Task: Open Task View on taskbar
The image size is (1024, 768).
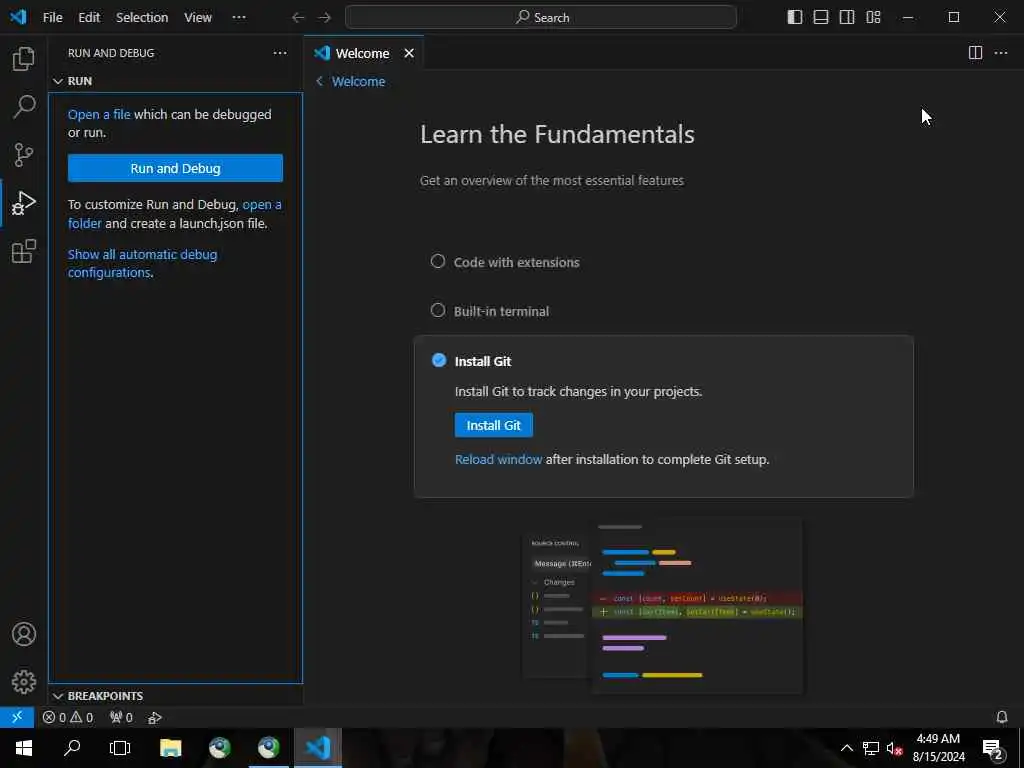Action: coord(120,748)
